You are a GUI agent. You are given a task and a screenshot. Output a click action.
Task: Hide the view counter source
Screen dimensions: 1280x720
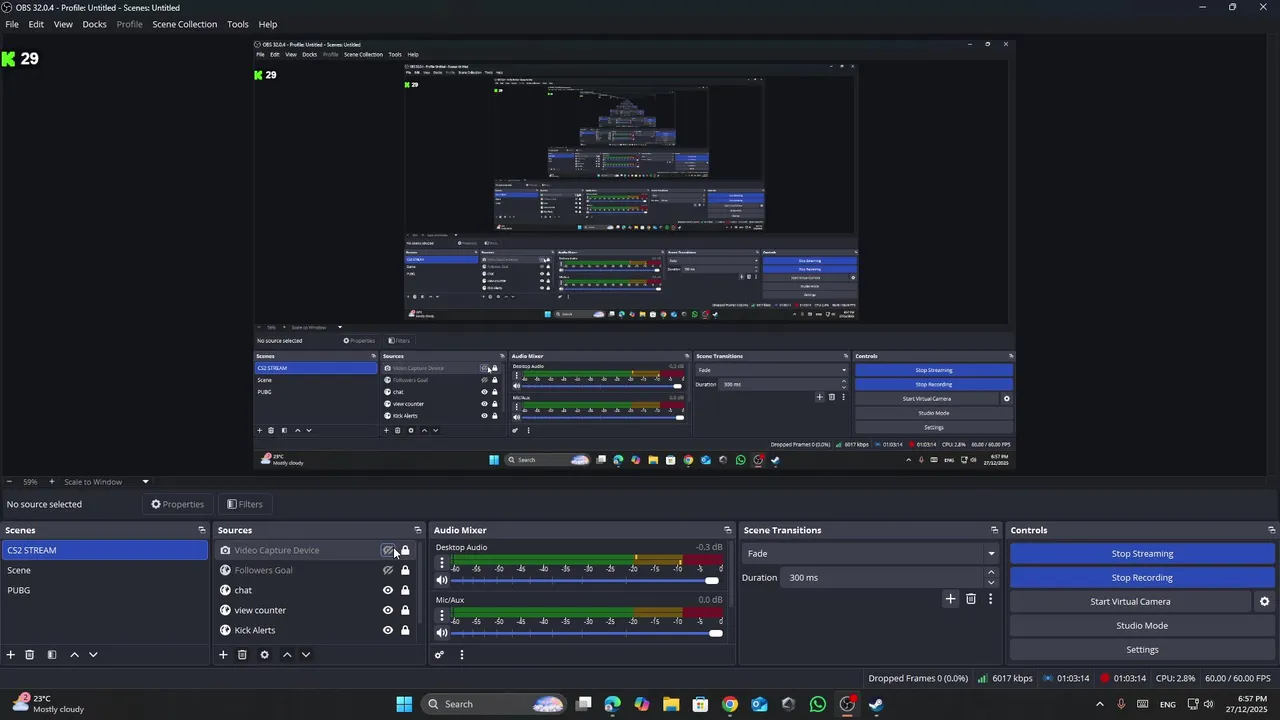point(388,610)
